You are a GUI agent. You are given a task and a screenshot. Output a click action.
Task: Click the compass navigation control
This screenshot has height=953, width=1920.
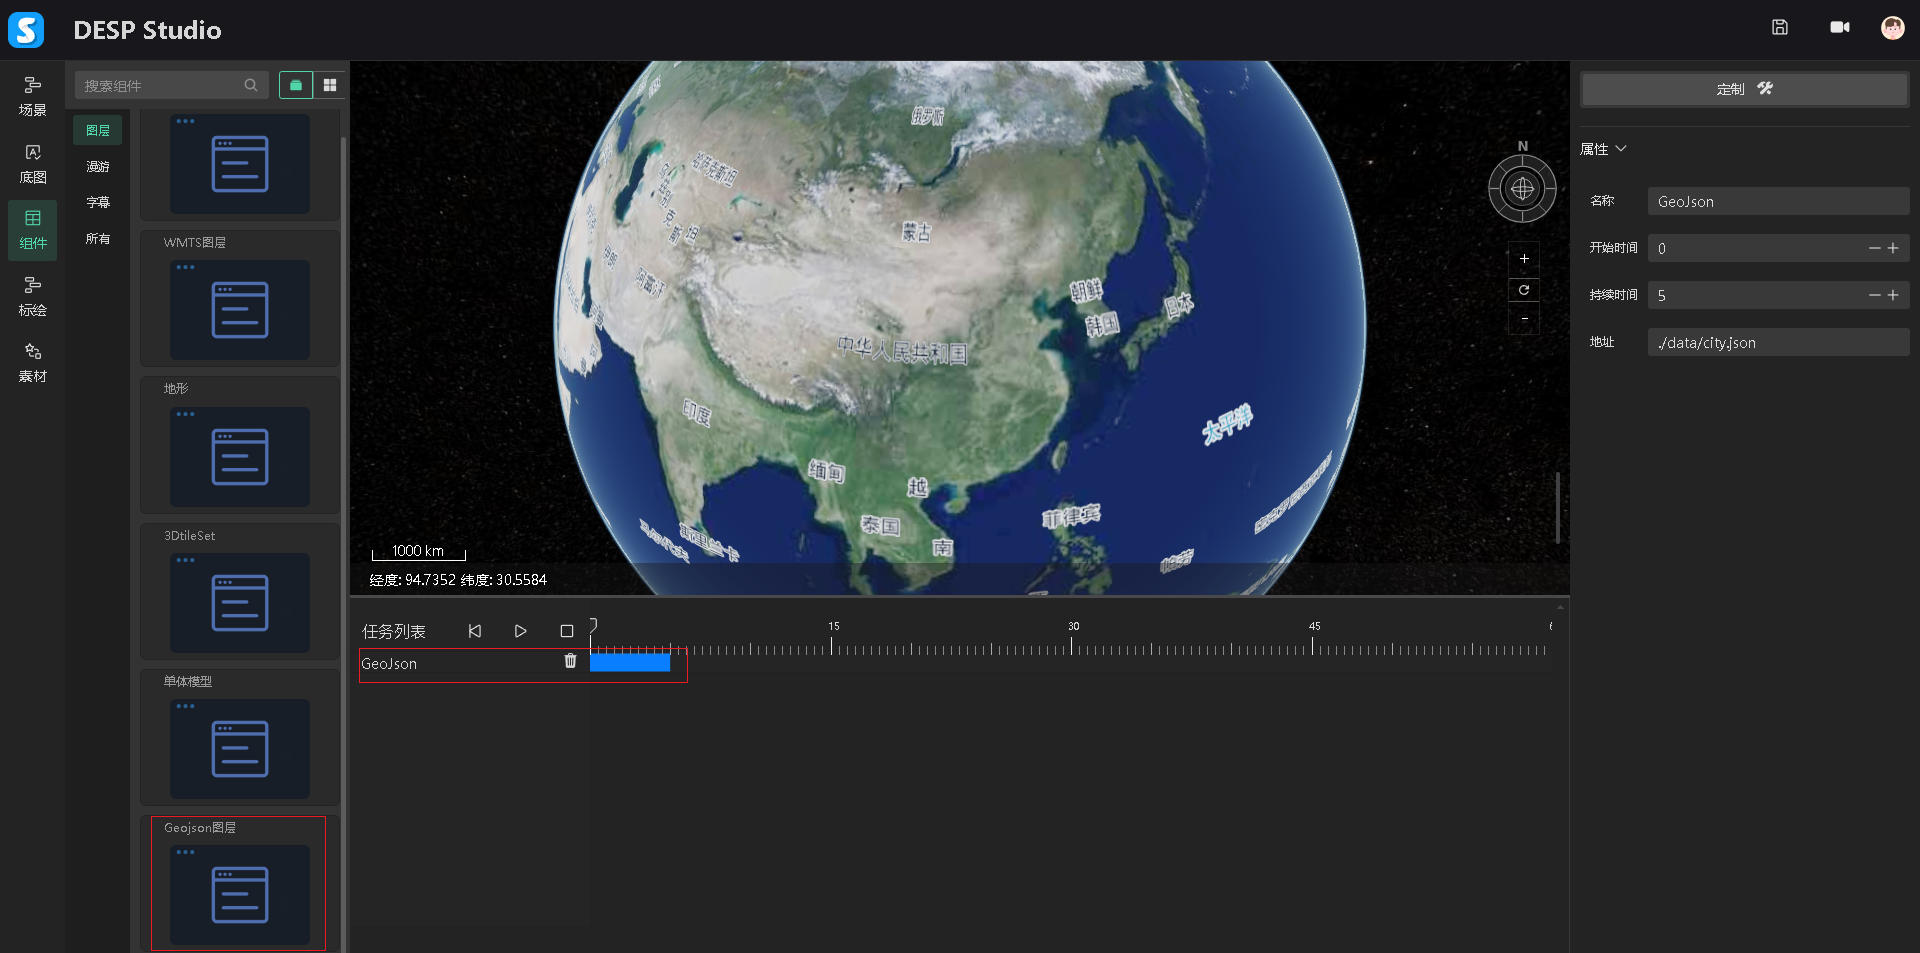click(1522, 188)
